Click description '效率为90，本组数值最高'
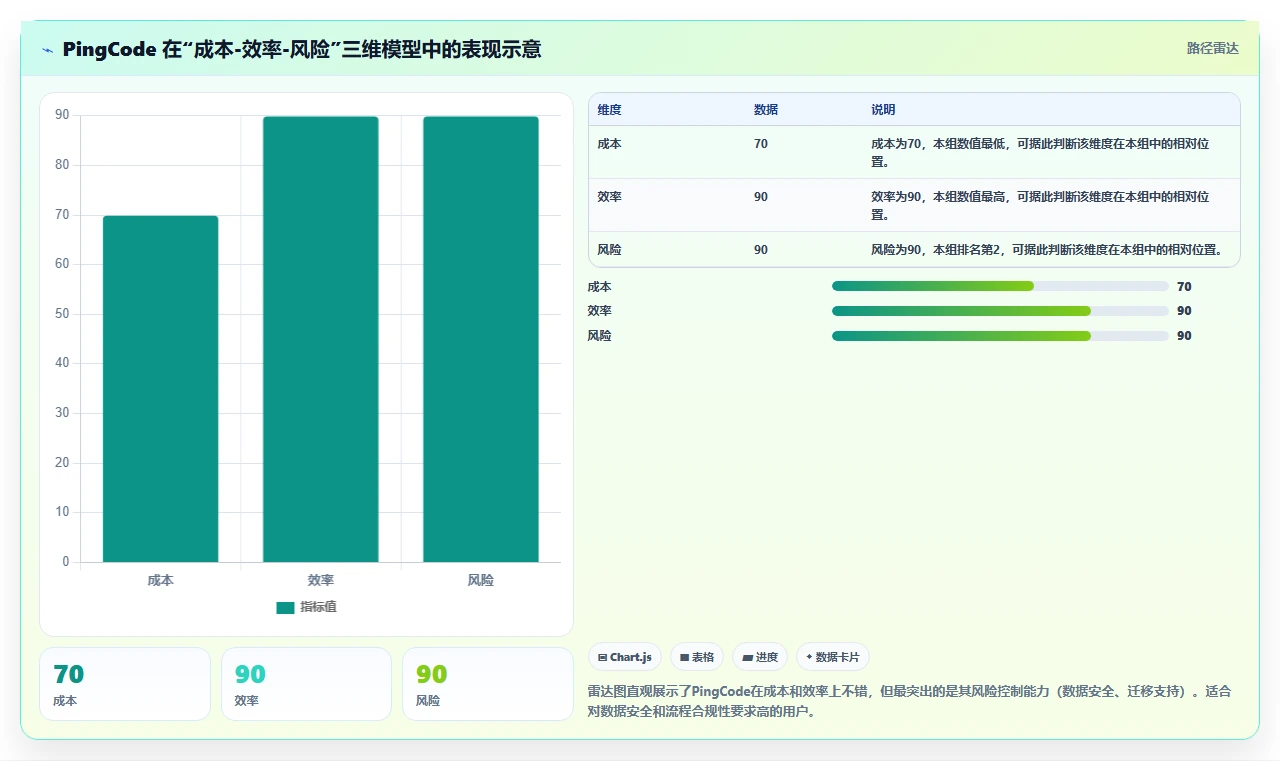Image resolution: width=1280 pixels, height=761 pixels. 1040,205
